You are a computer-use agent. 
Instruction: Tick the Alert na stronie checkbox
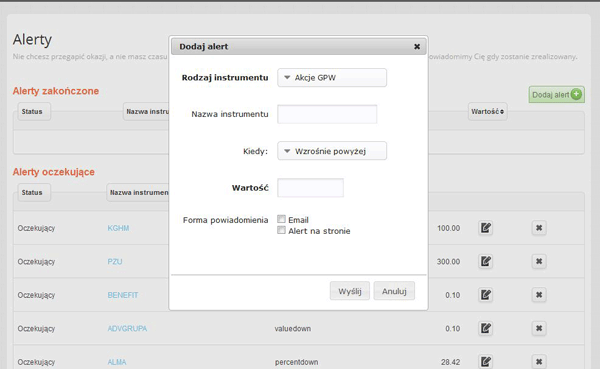pos(281,230)
